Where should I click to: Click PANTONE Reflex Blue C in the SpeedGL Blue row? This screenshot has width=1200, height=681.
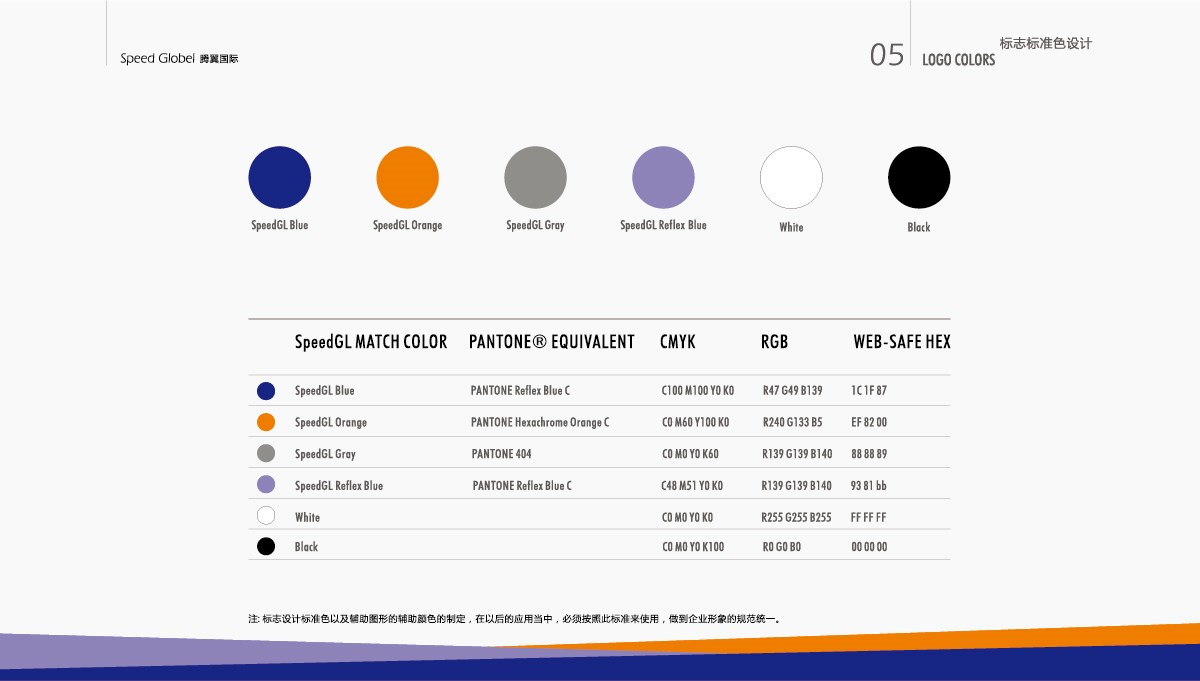tap(520, 391)
